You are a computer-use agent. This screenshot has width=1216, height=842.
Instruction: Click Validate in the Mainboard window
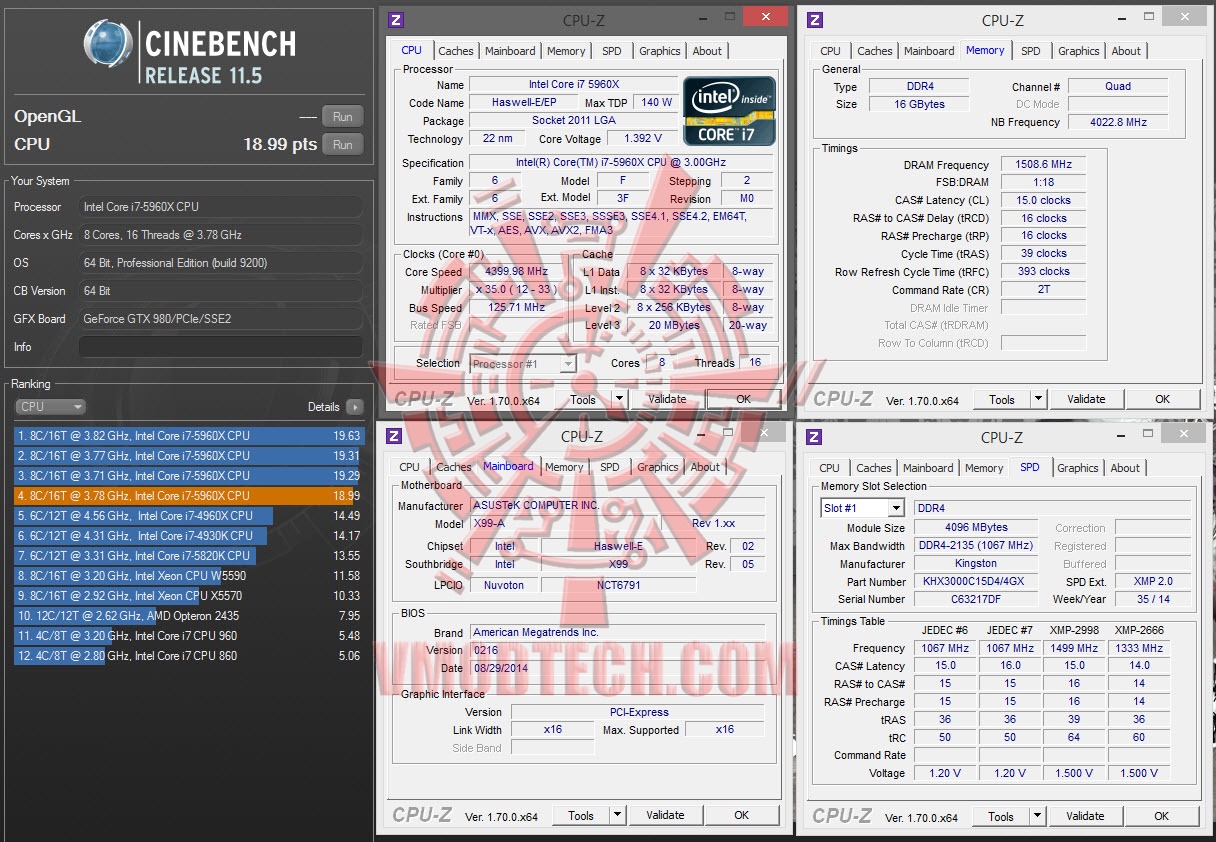click(665, 815)
